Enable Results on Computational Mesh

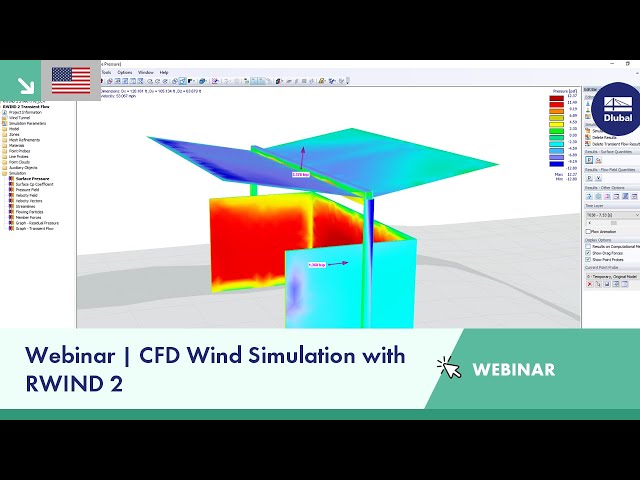coord(588,247)
